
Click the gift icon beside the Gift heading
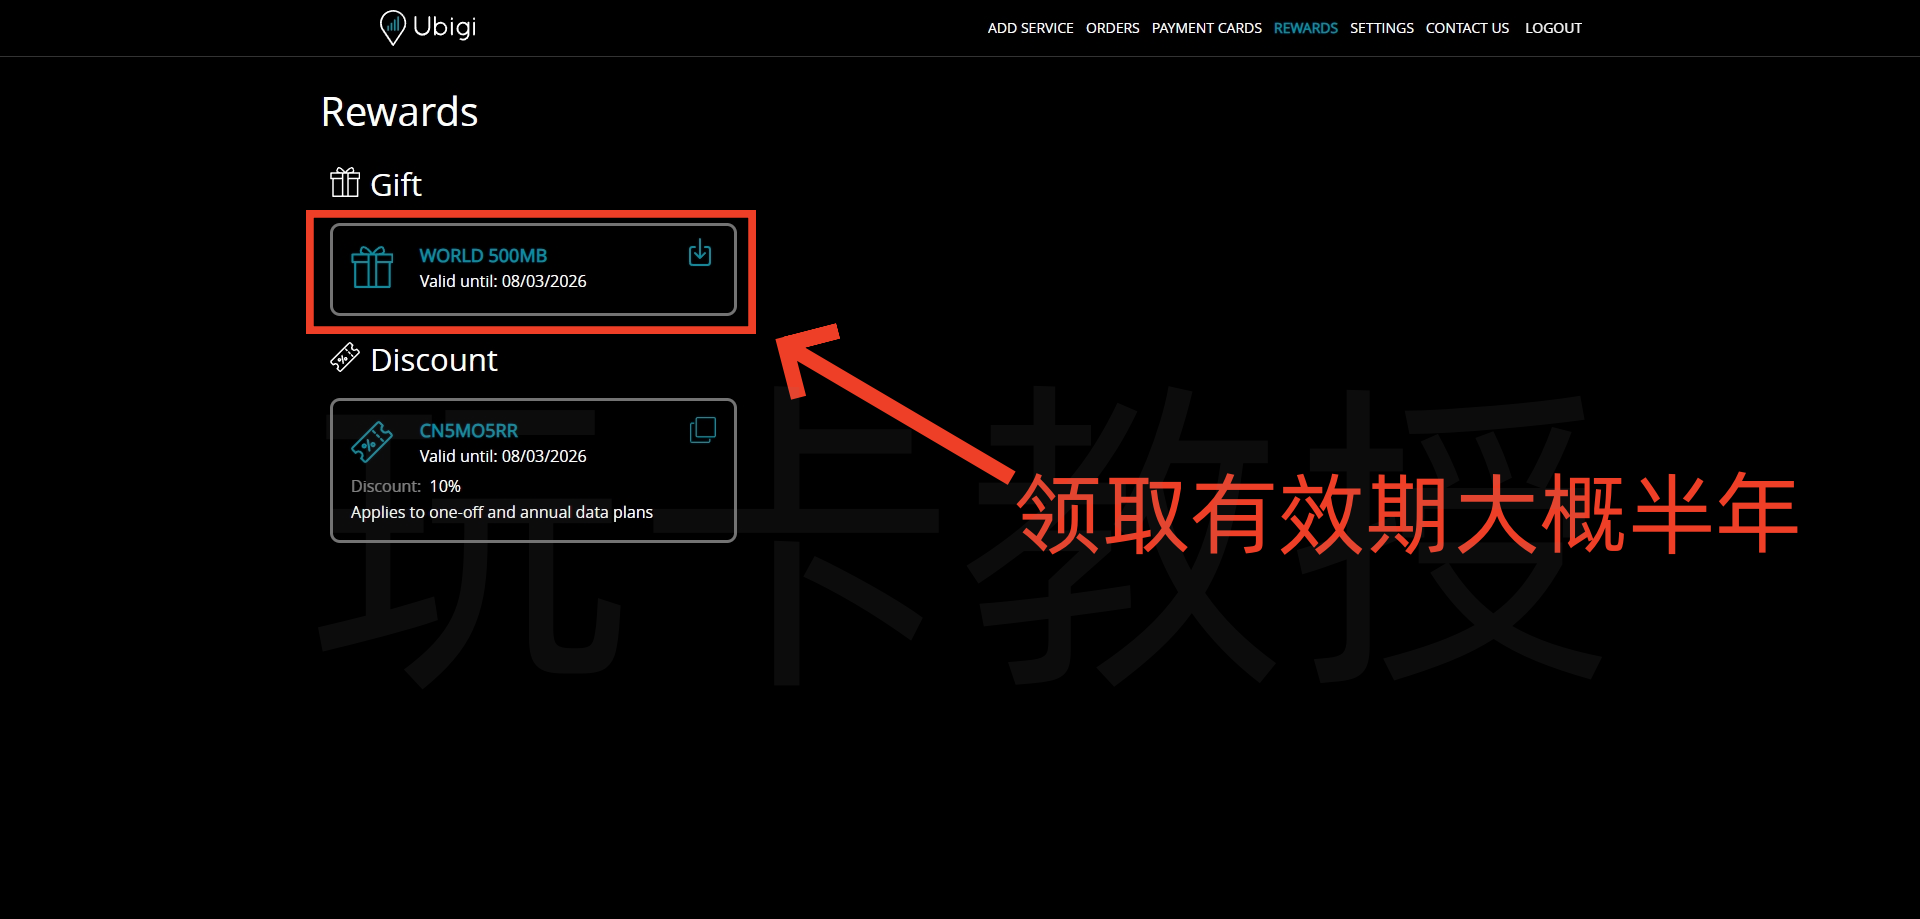point(345,182)
